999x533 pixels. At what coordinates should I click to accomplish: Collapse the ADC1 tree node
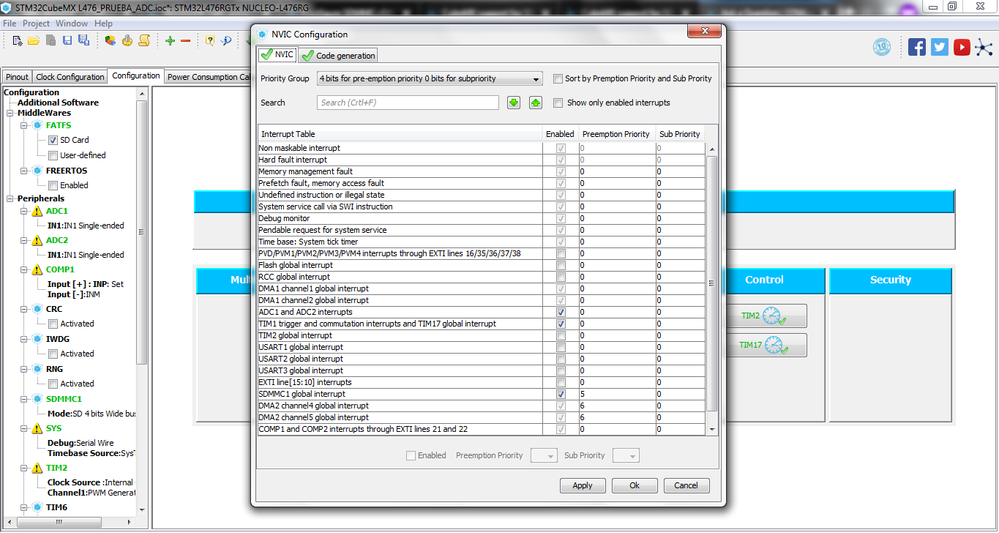[24, 211]
